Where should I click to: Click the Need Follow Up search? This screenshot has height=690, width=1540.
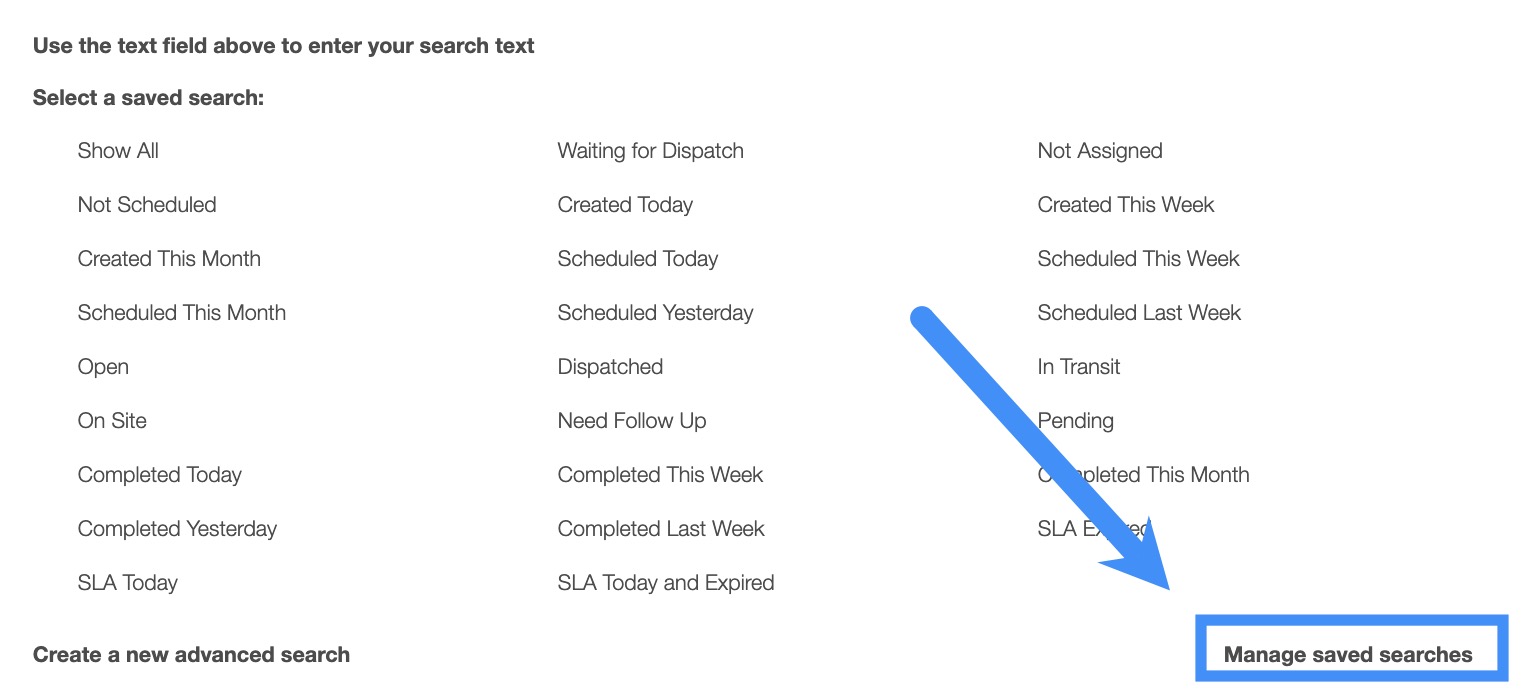[631, 421]
